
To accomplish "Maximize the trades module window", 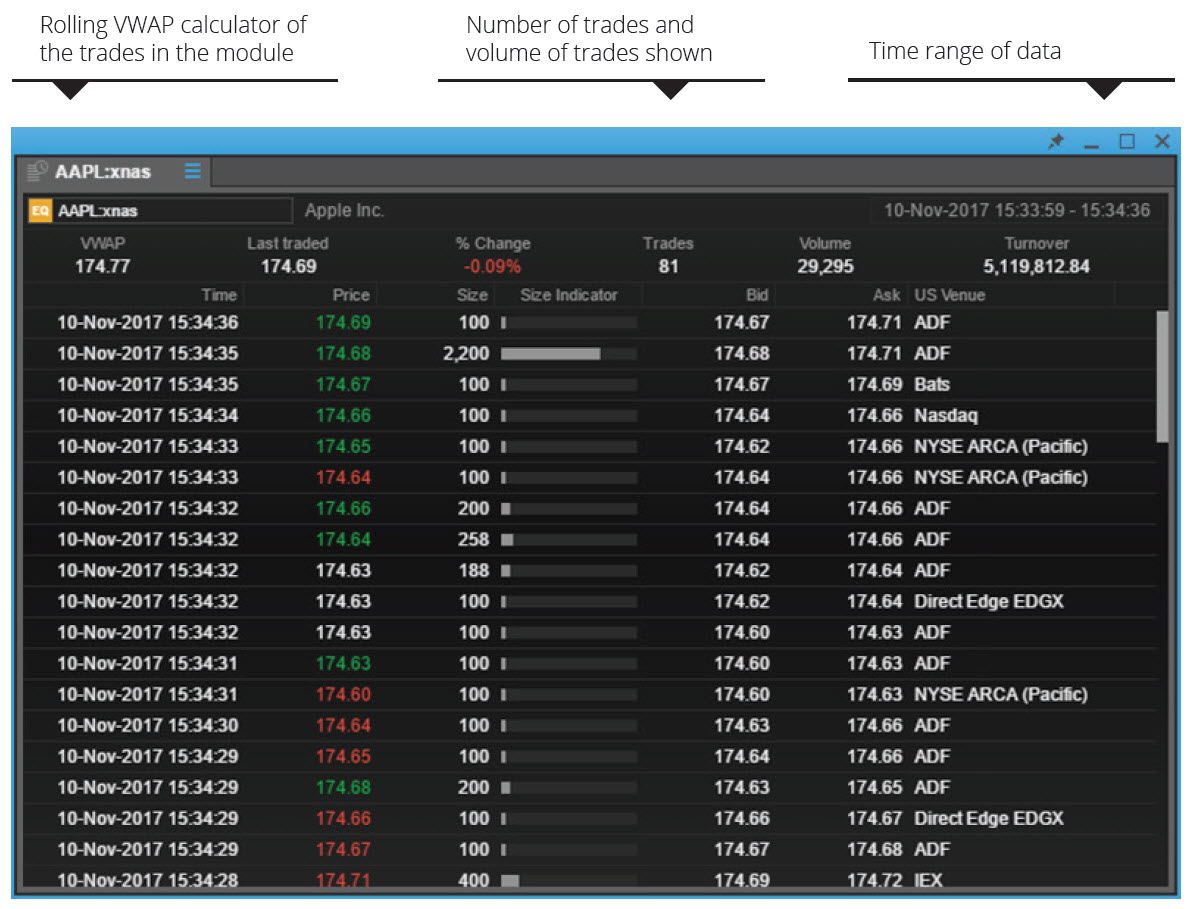I will point(1127,142).
